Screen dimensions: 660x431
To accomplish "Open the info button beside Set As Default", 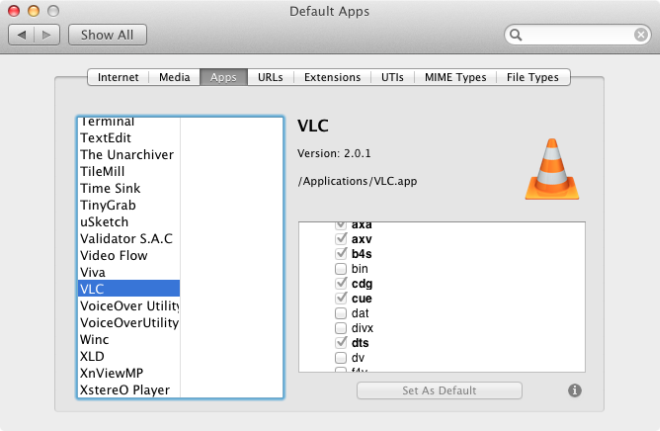I will pyautogui.click(x=575, y=391).
